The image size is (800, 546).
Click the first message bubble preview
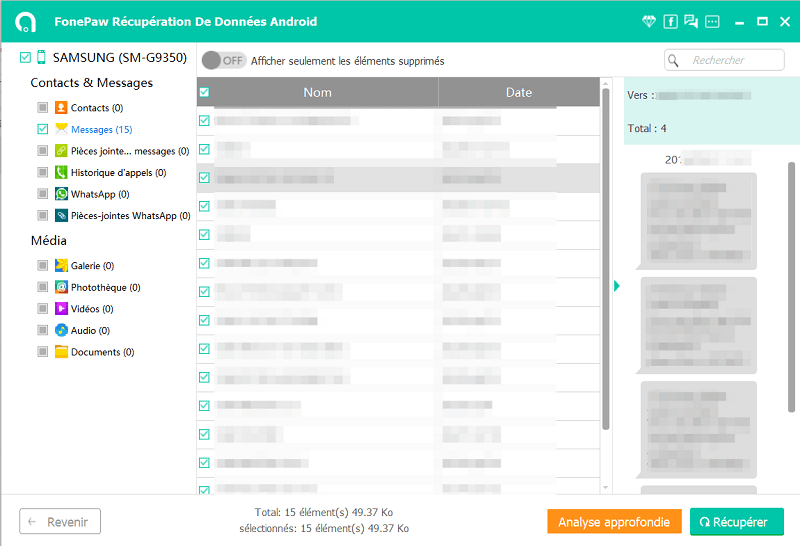tap(698, 221)
